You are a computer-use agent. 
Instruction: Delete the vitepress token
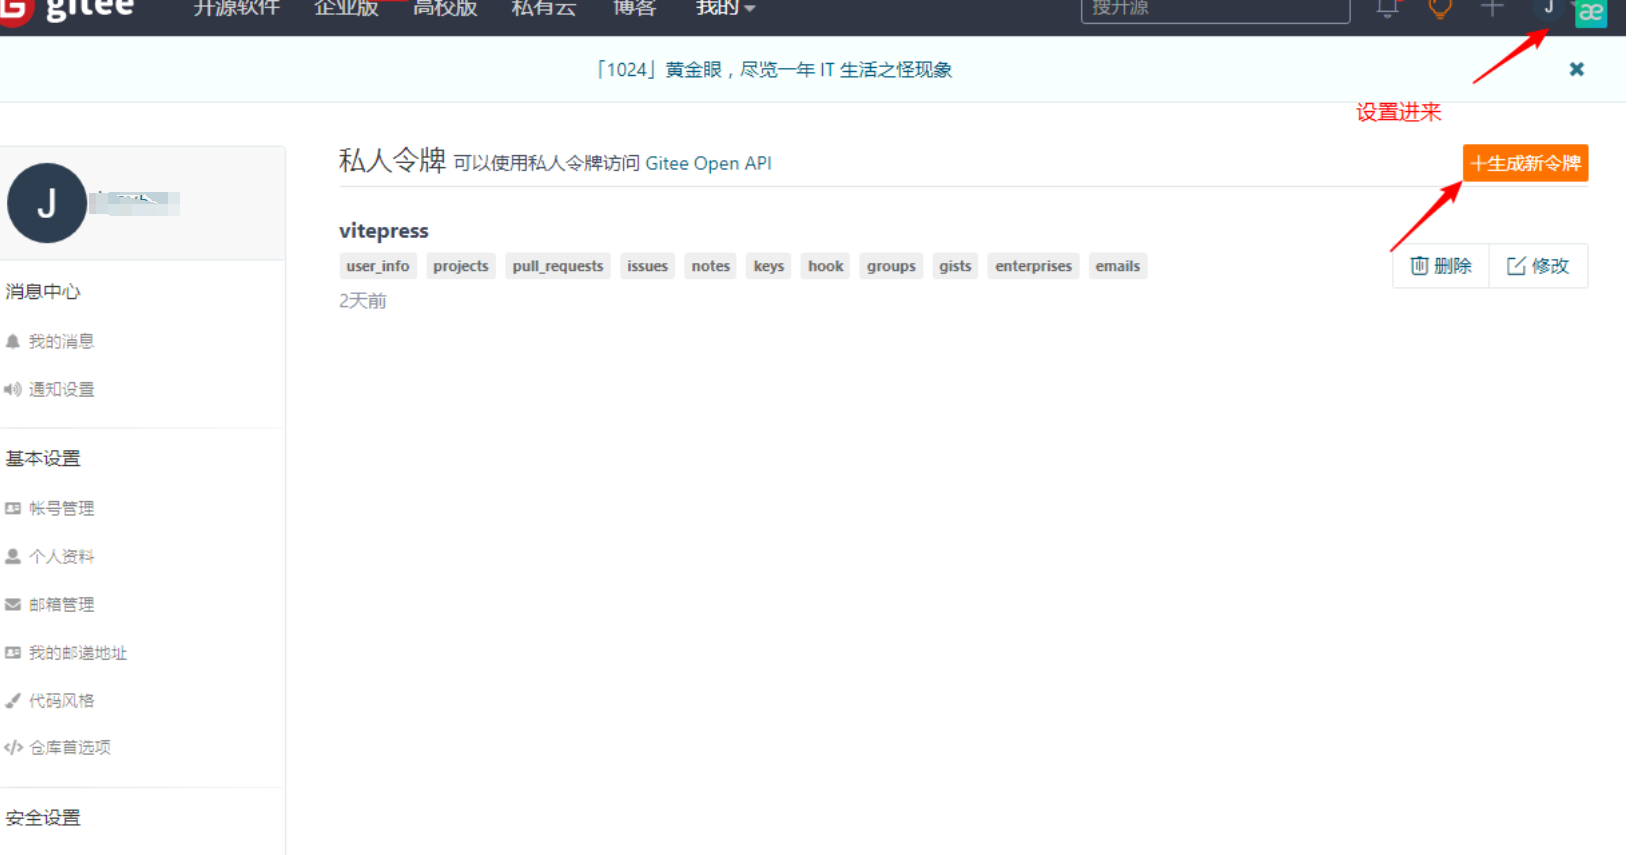(x=1441, y=266)
